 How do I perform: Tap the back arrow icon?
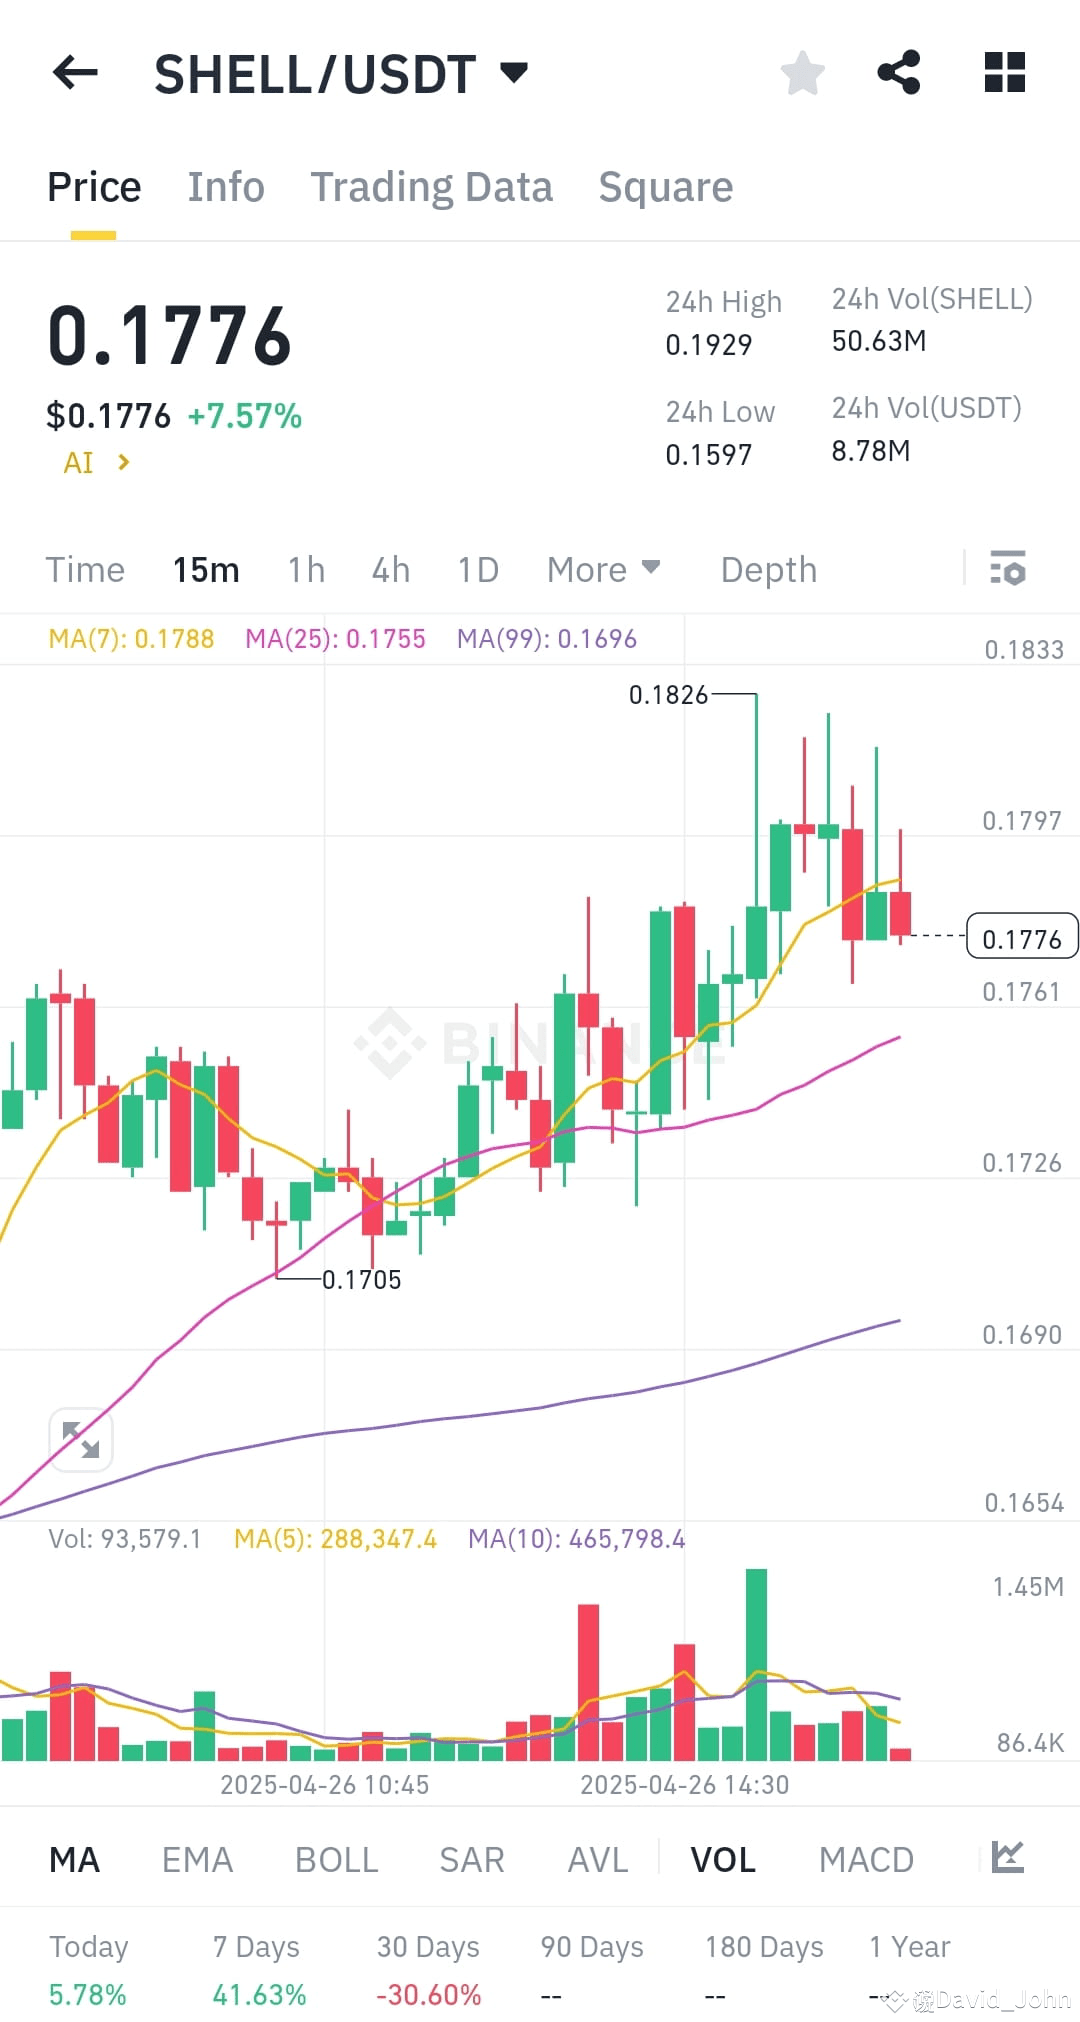coord(75,73)
